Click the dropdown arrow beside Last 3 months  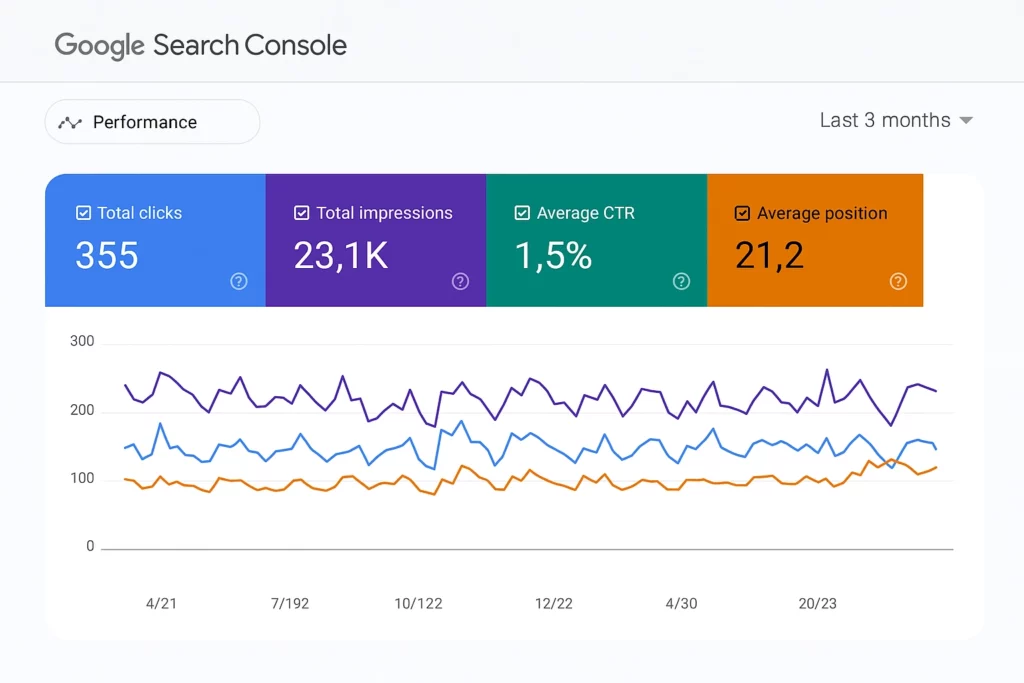click(x=966, y=120)
